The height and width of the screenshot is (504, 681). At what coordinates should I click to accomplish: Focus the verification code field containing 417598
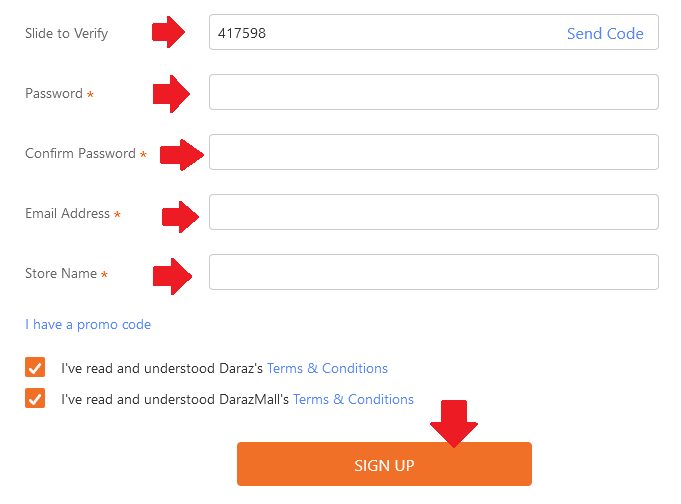click(380, 33)
